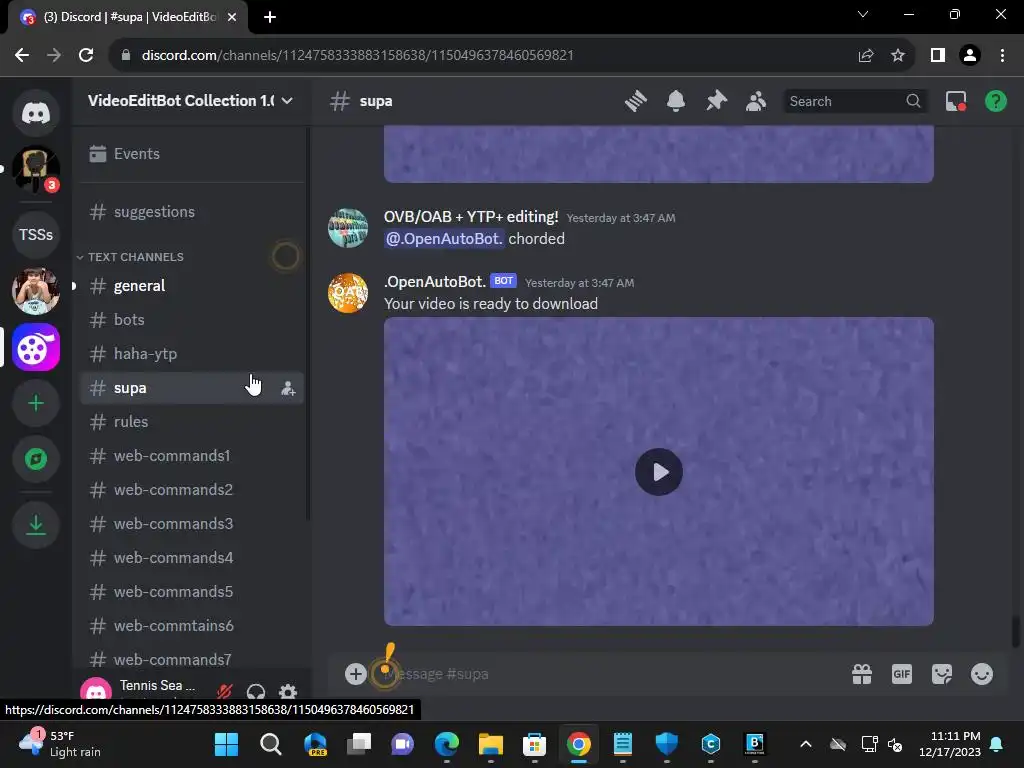
Task: Open sticker picker
Action: (x=942, y=674)
